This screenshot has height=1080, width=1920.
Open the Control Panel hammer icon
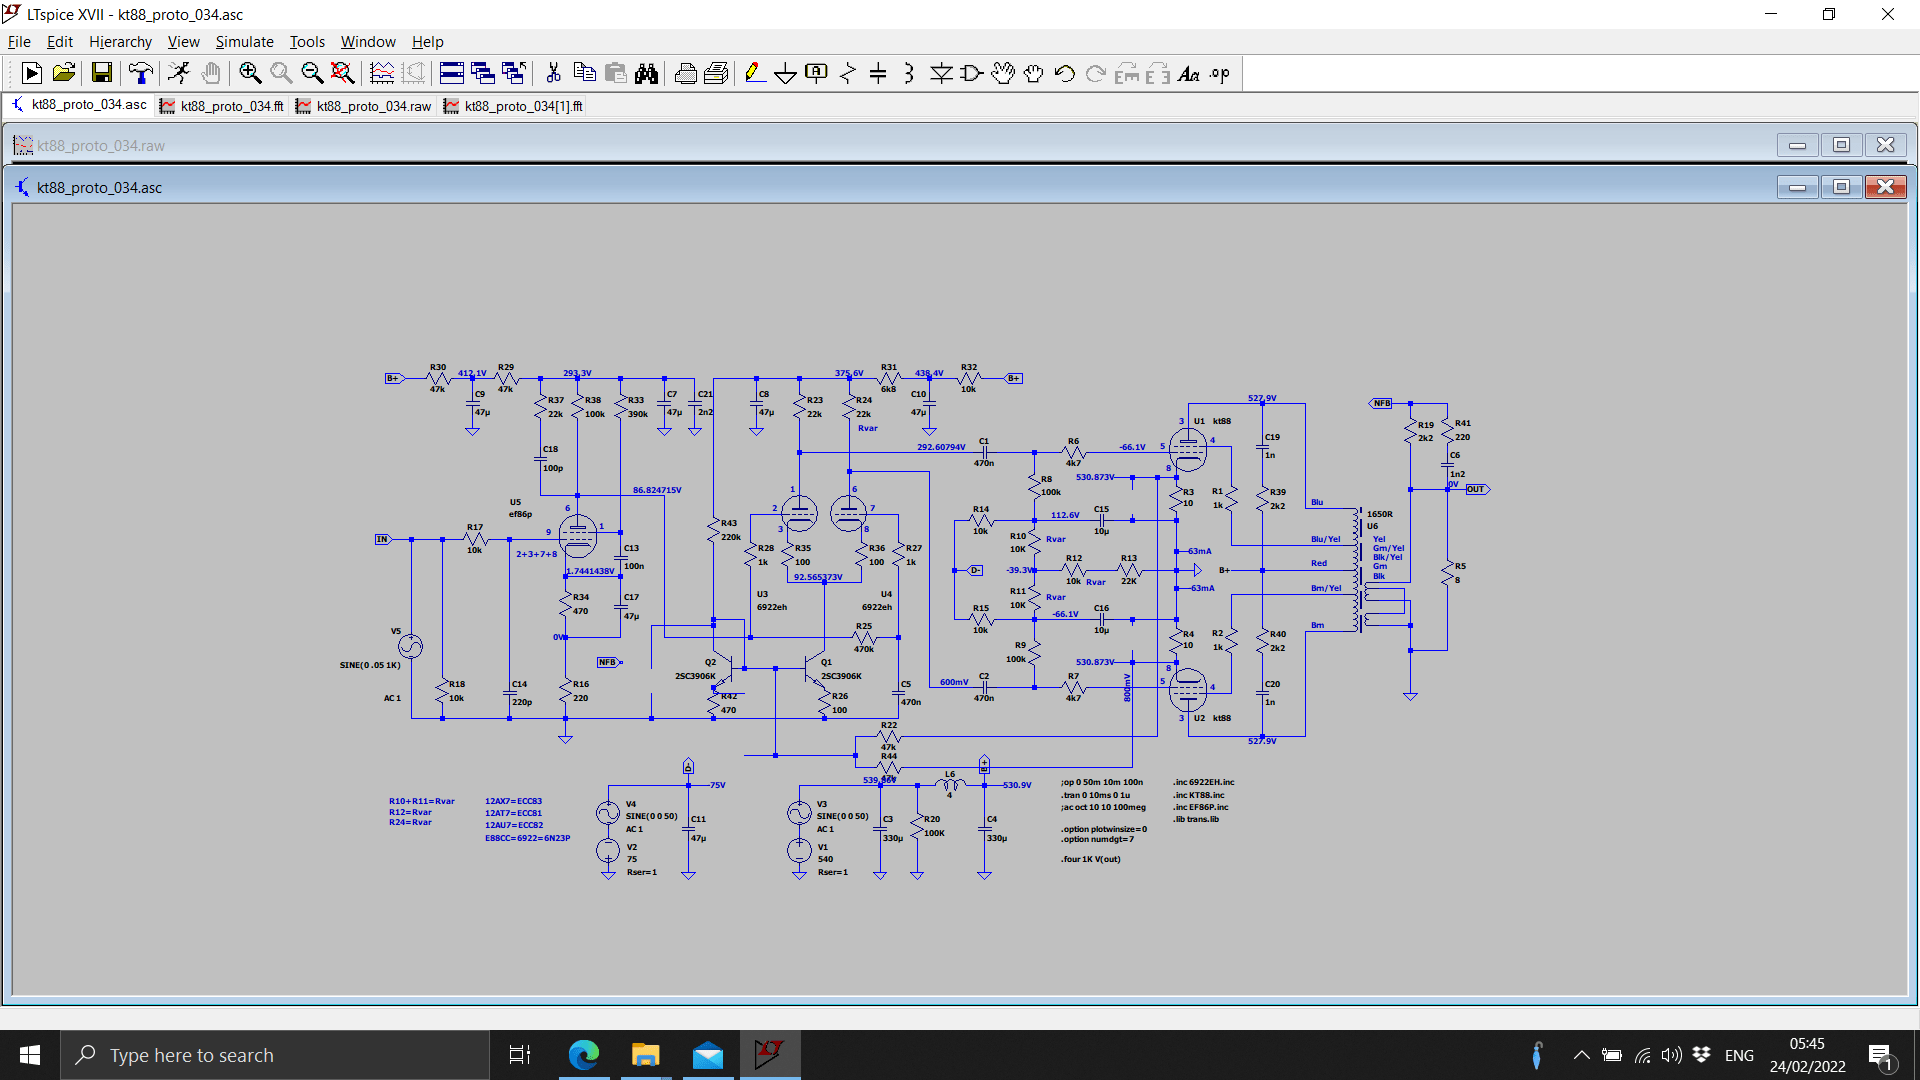click(141, 73)
